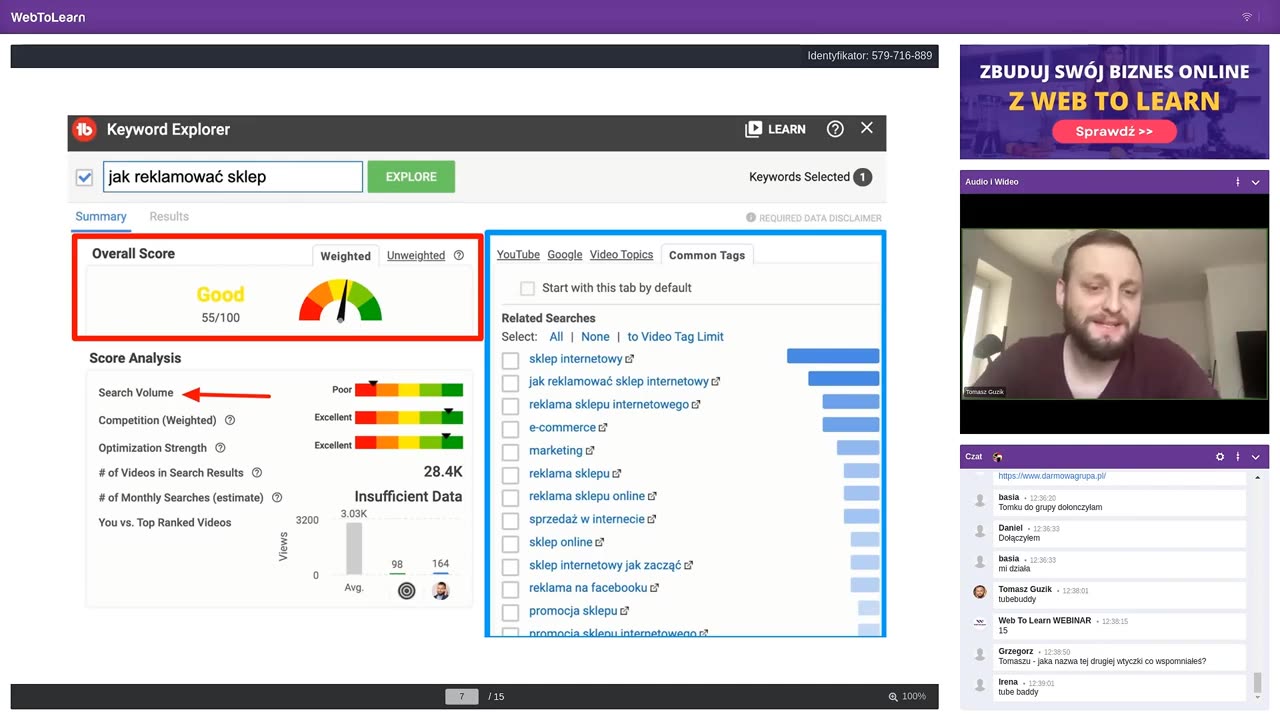
Task: Click help icon beside # of Monthly Searches
Action: [x=277, y=497]
